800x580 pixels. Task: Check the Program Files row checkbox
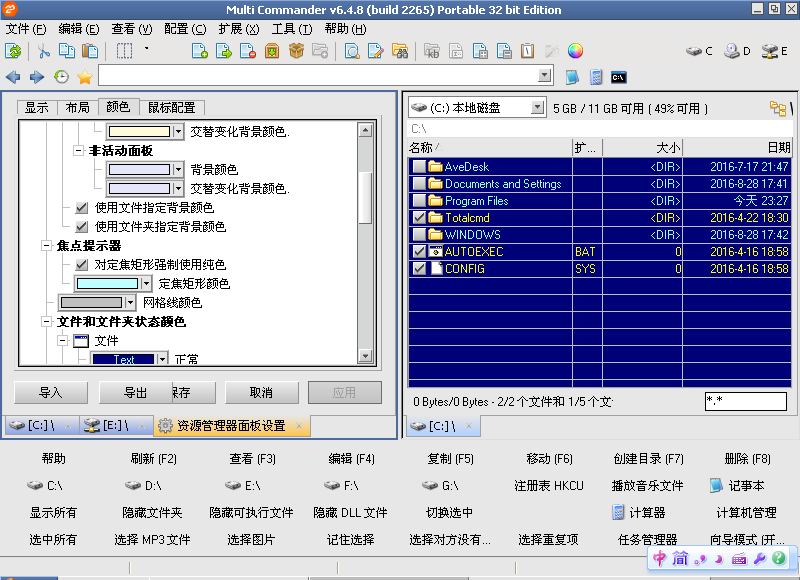pos(419,200)
